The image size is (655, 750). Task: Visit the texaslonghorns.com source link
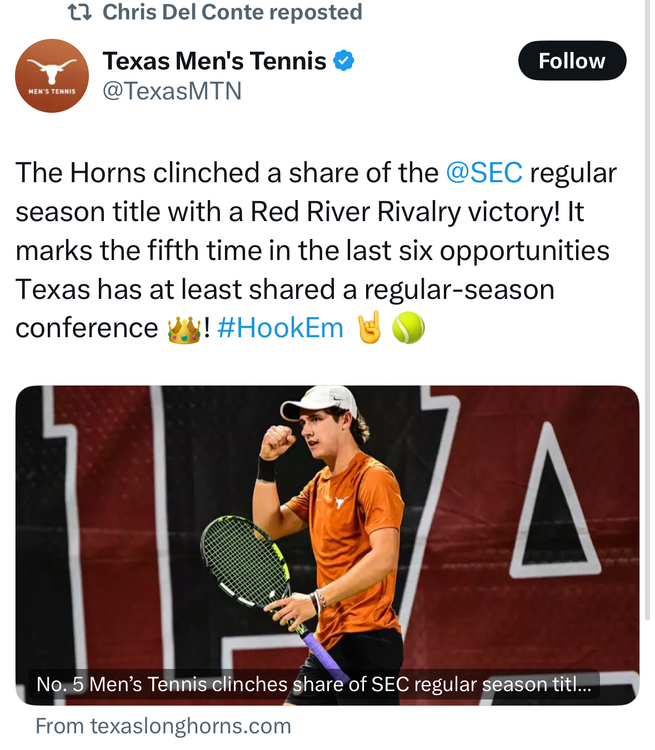163,726
